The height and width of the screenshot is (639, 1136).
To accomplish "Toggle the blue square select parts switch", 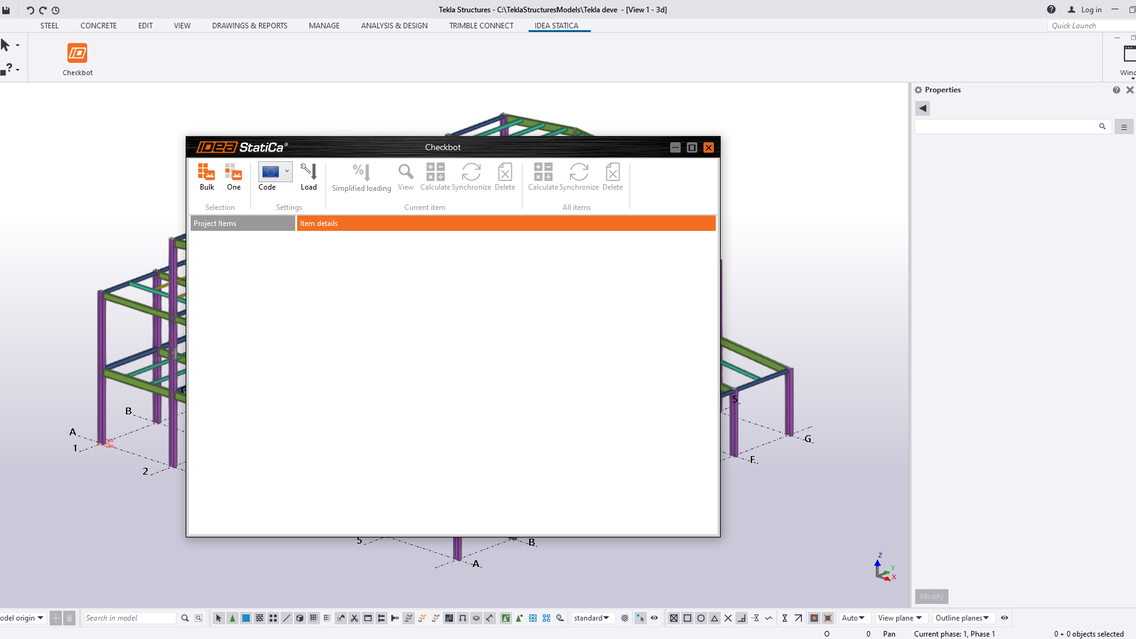I will coord(246,618).
